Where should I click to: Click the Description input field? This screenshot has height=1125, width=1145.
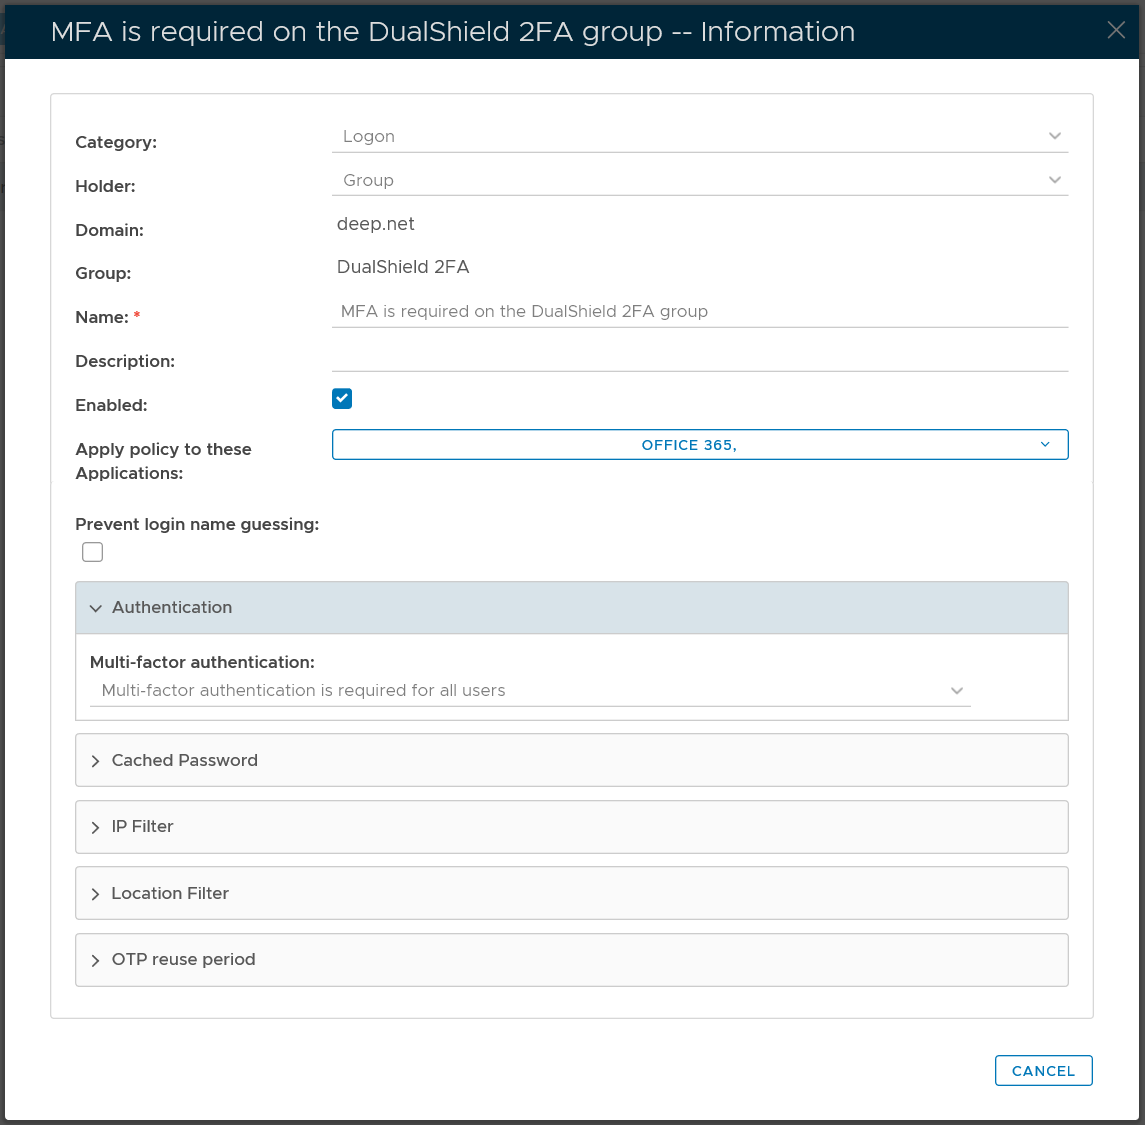pos(699,356)
